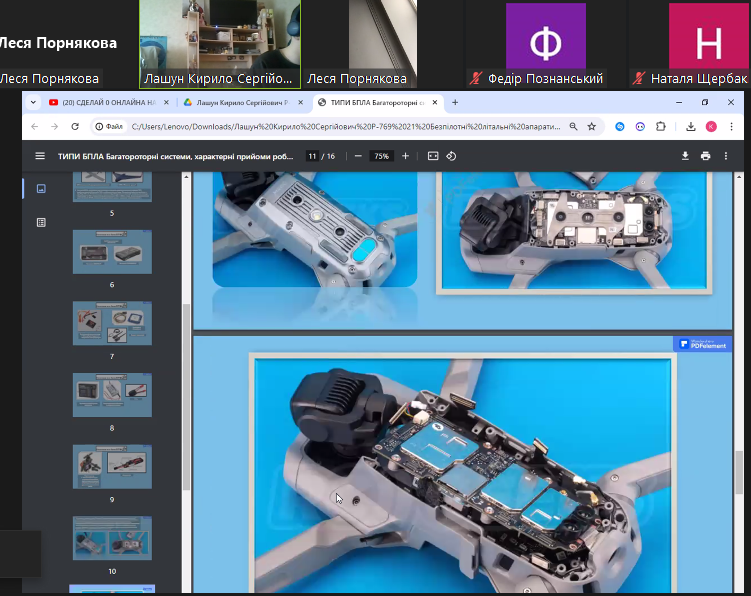
Task: Open page 9 thumbnail
Action: [x=112, y=467]
